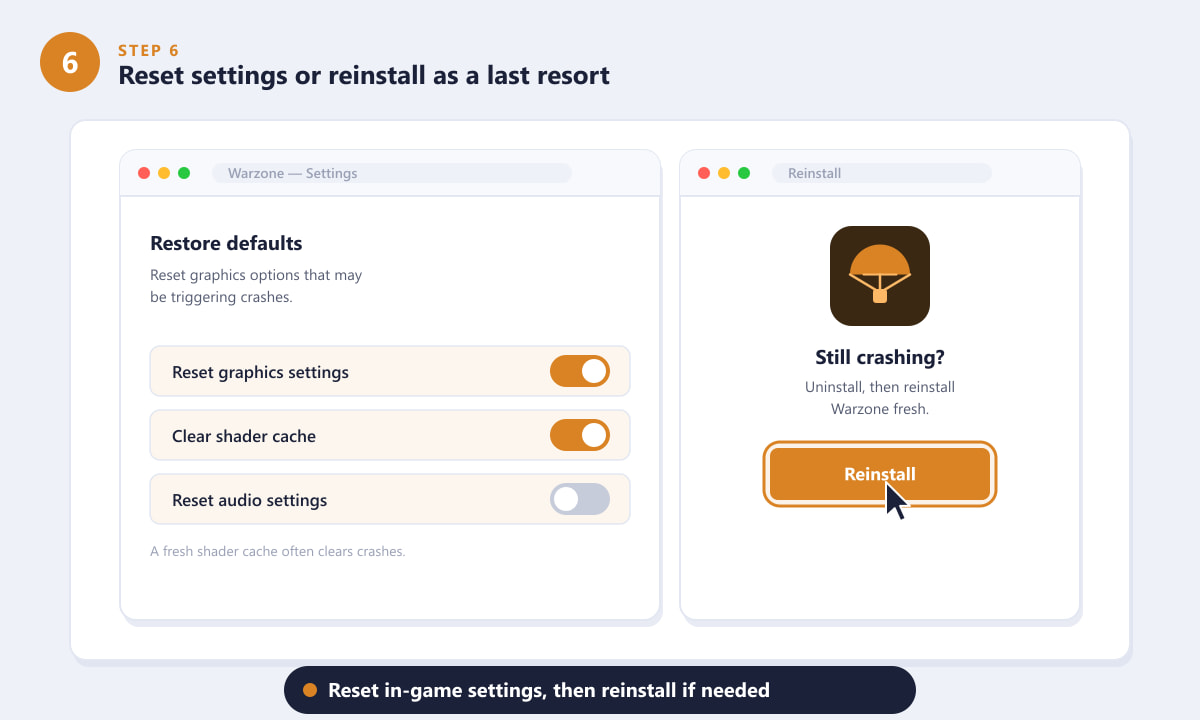The height and width of the screenshot is (720, 1200).
Task: Click the Warzone parachute app icon
Action: (880, 276)
